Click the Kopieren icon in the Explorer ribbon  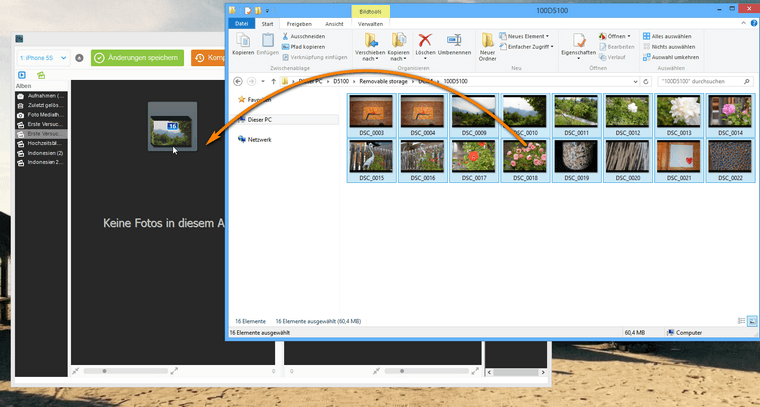(x=243, y=40)
